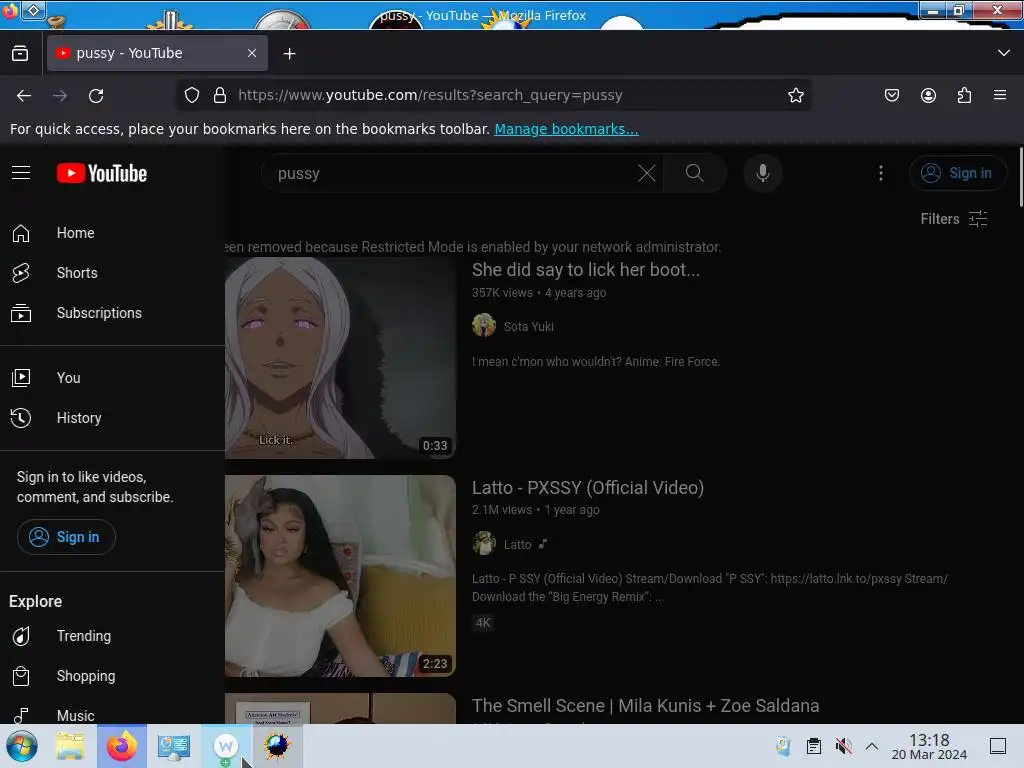The width and height of the screenshot is (1024, 768).
Task: Open Firefox application hamburger menu
Action: pos(1000,95)
